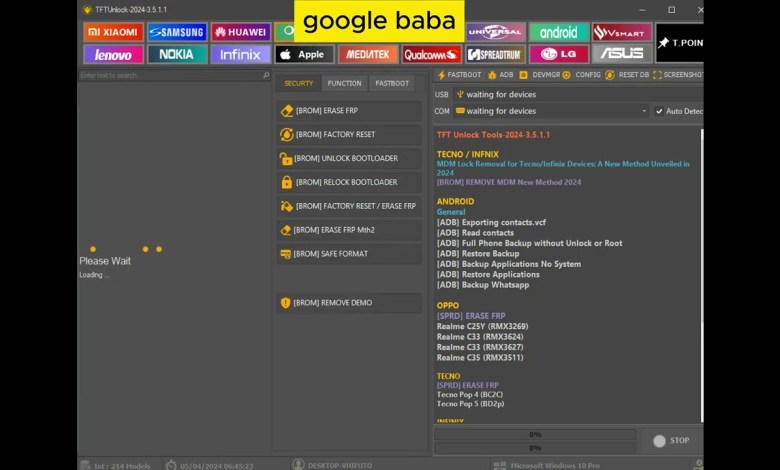Click the Microsoft Windows 10 Pro status
This screenshot has height=470, width=780.
pos(546,466)
